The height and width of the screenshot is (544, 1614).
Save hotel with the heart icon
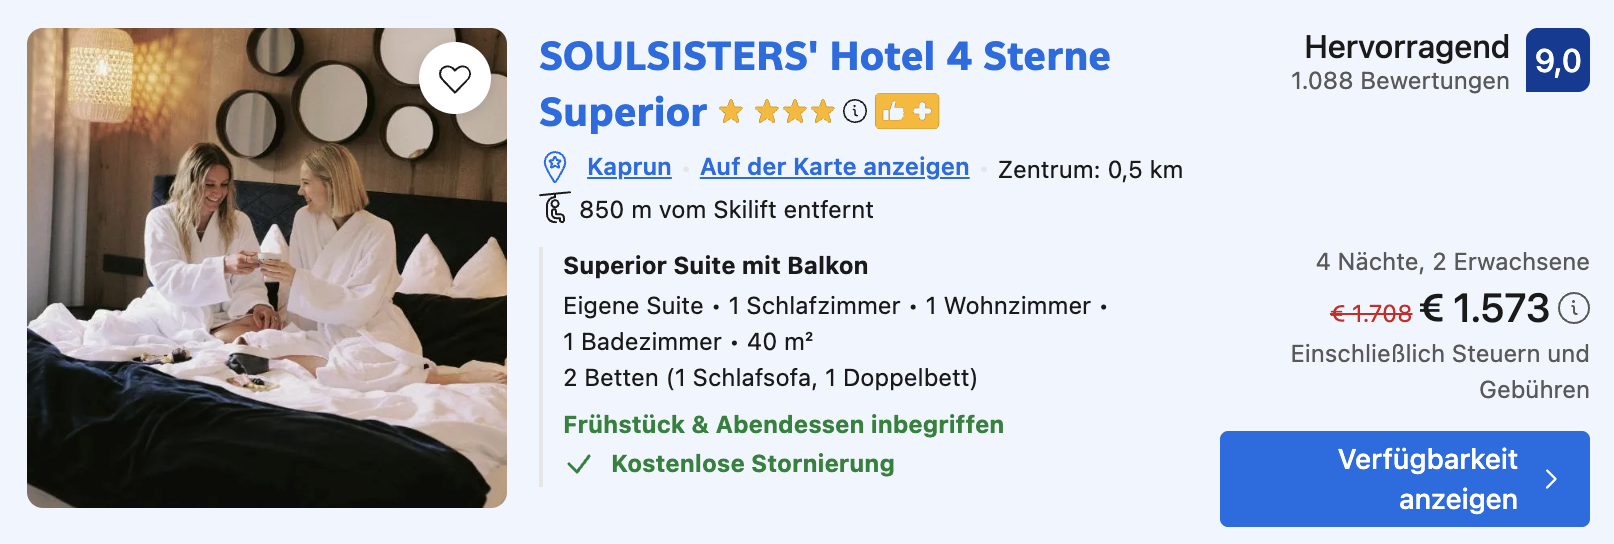pyautogui.click(x=455, y=78)
